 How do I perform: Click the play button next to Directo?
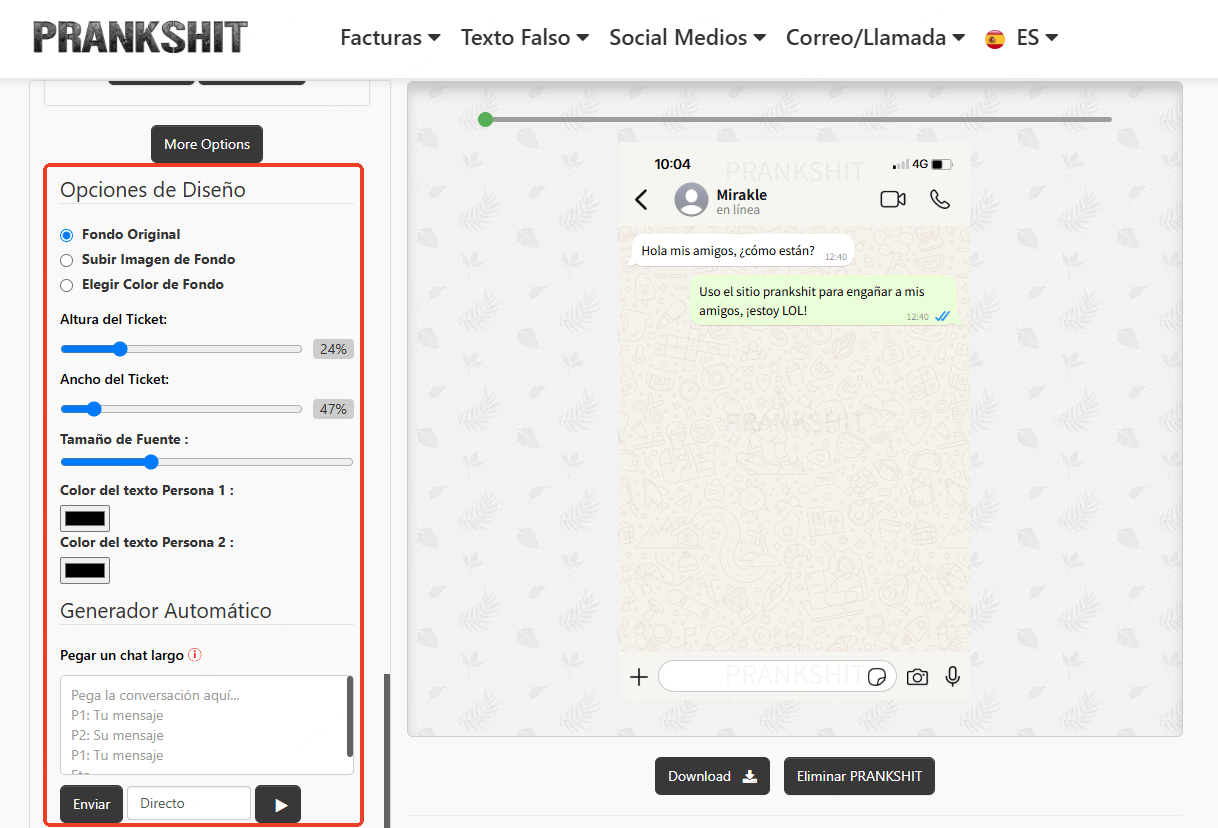click(x=278, y=804)
